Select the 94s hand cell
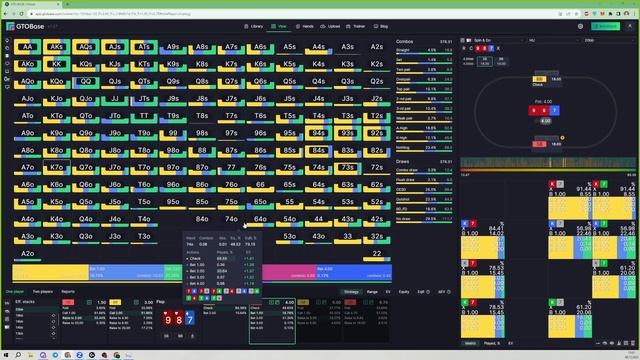 [318, 133]
